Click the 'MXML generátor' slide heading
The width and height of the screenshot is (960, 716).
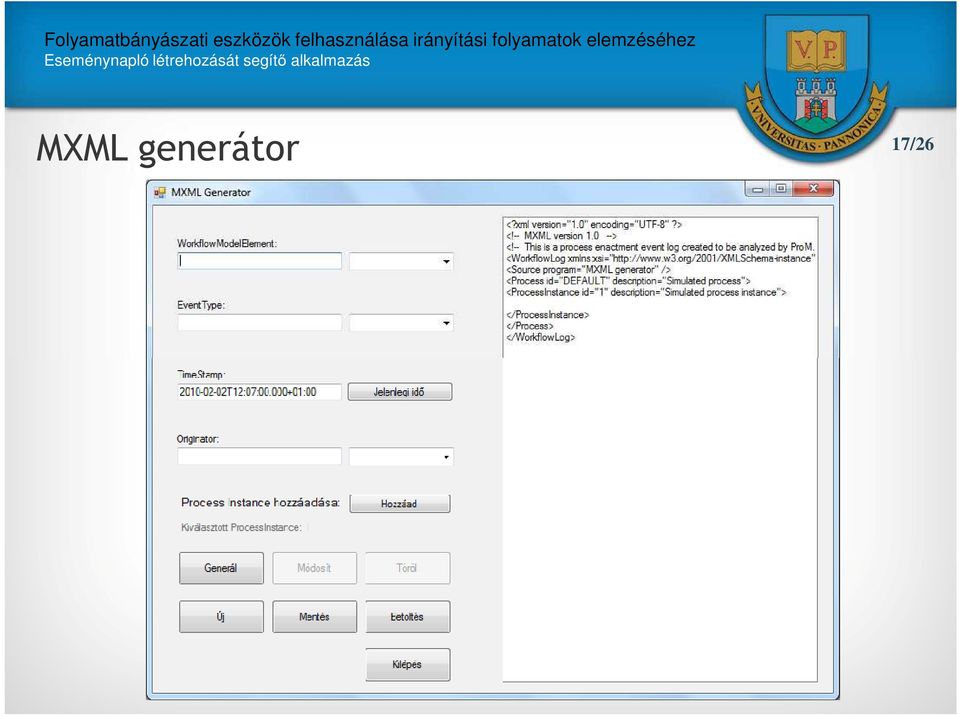click(x=167, y=149)
